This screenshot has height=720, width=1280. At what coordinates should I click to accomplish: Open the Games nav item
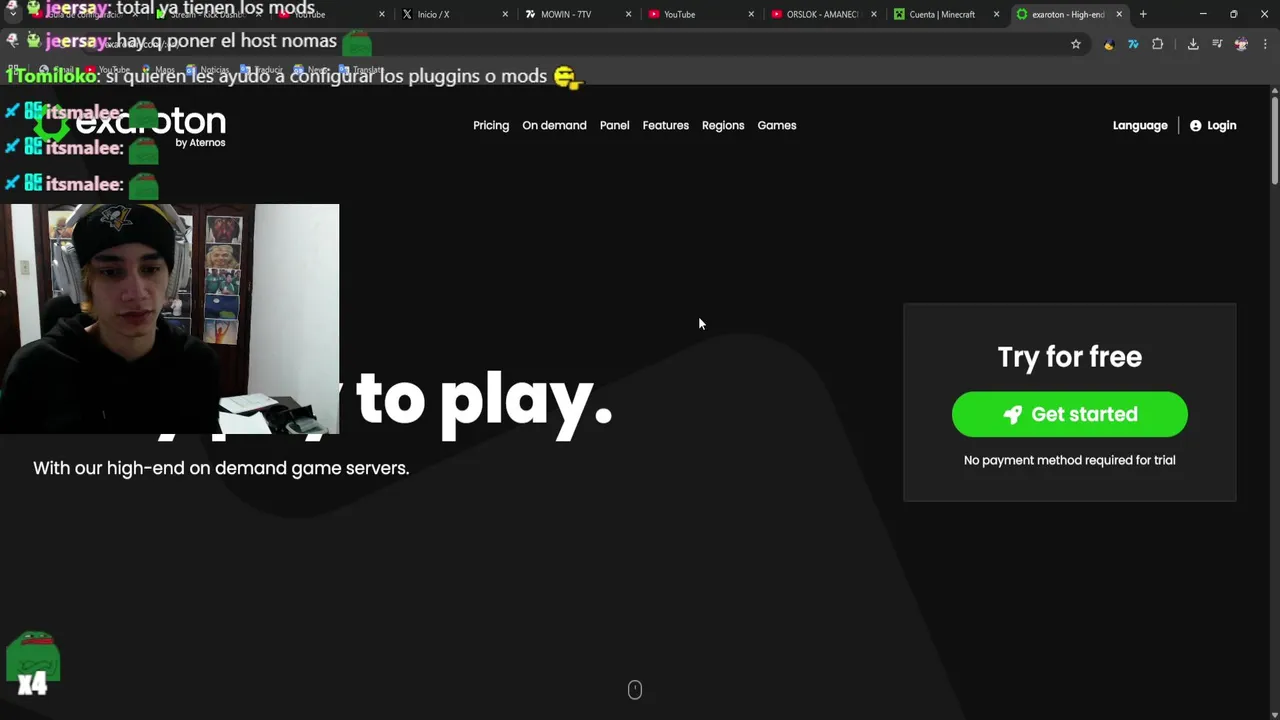(777, 125)
